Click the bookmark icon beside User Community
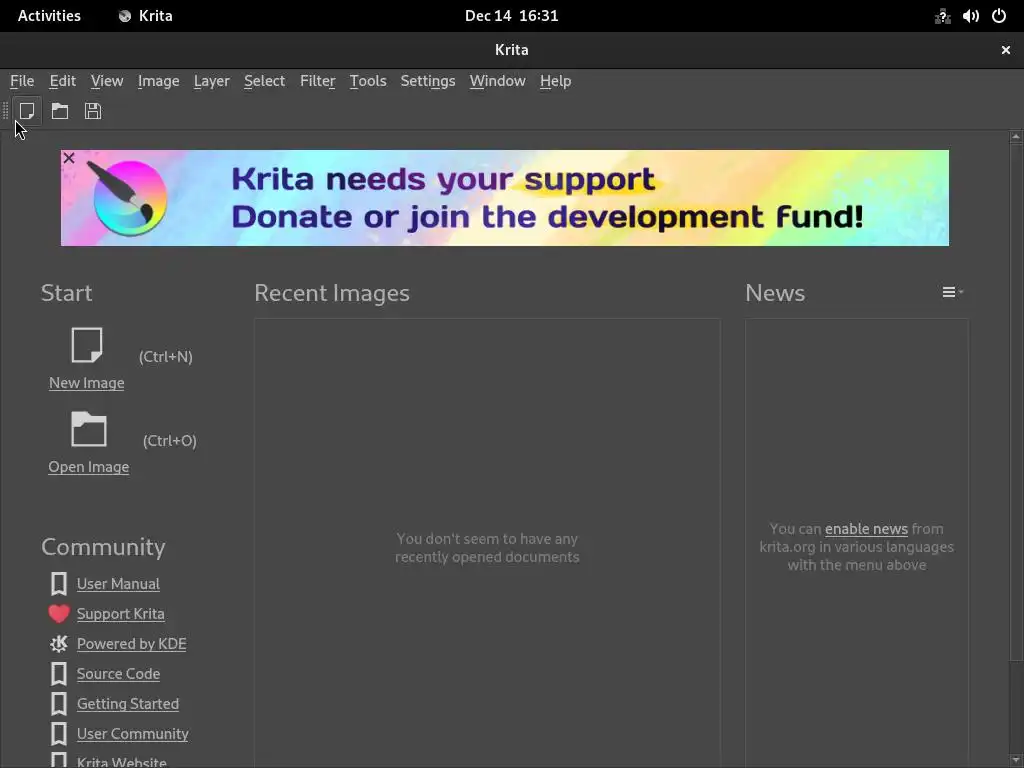This screenshot has height=768, width=1024. click(59, 734)
